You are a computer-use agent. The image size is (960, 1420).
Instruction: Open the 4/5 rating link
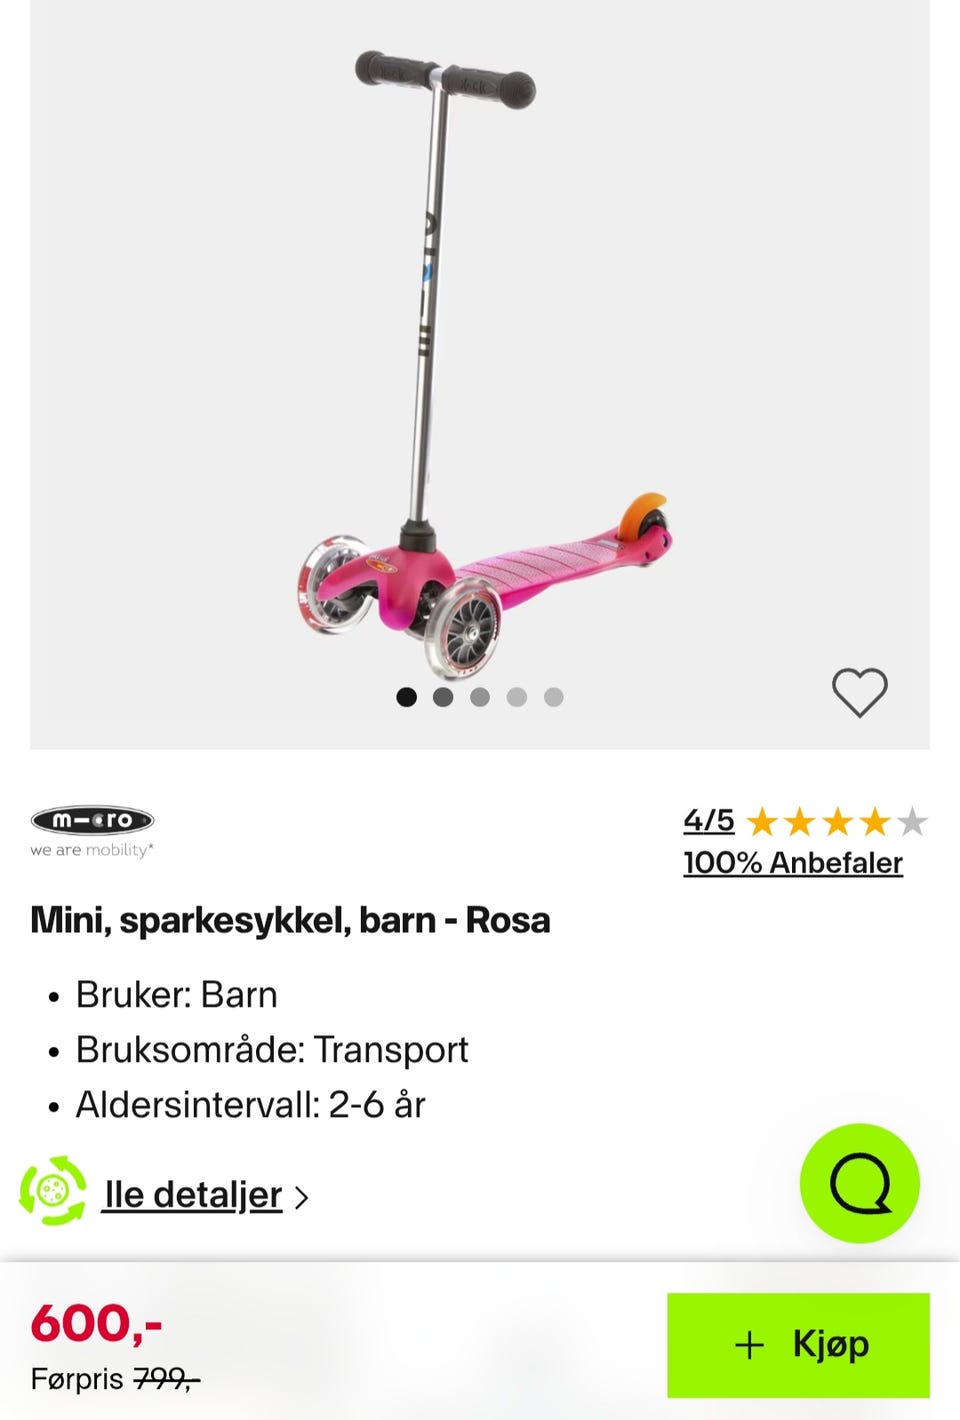coord(708,821)
